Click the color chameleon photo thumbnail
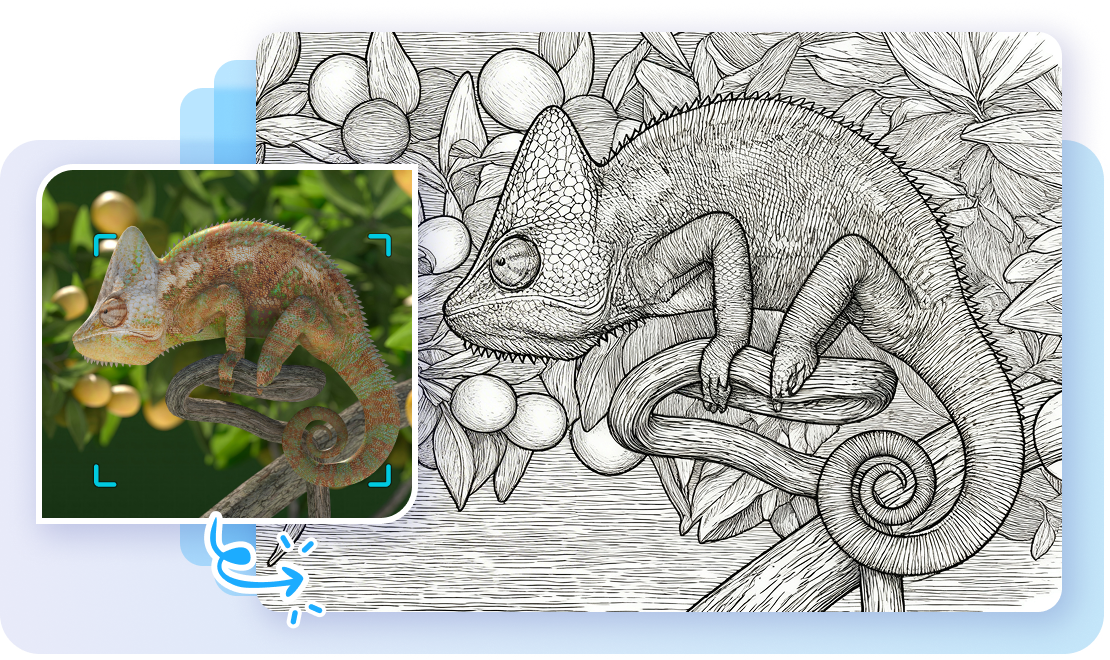Image resolution: width=1110 pixels, height=660 pixels. (227, 343)
